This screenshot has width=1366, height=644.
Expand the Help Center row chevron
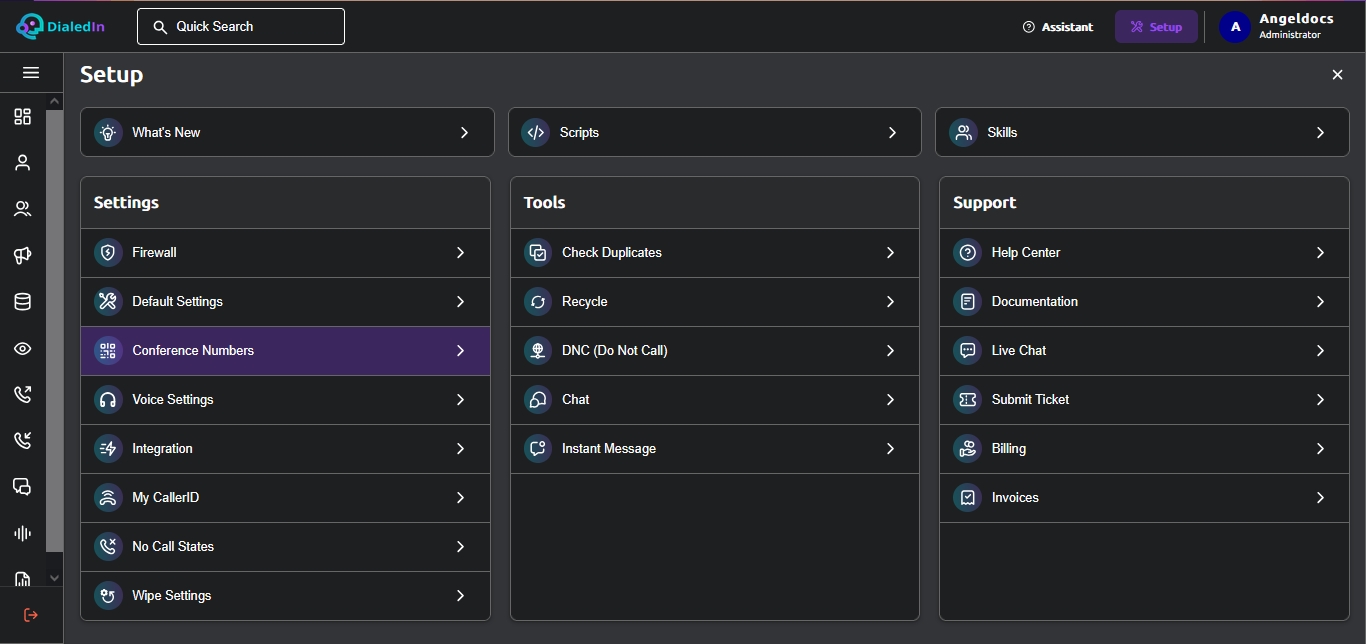(1320, 253)
